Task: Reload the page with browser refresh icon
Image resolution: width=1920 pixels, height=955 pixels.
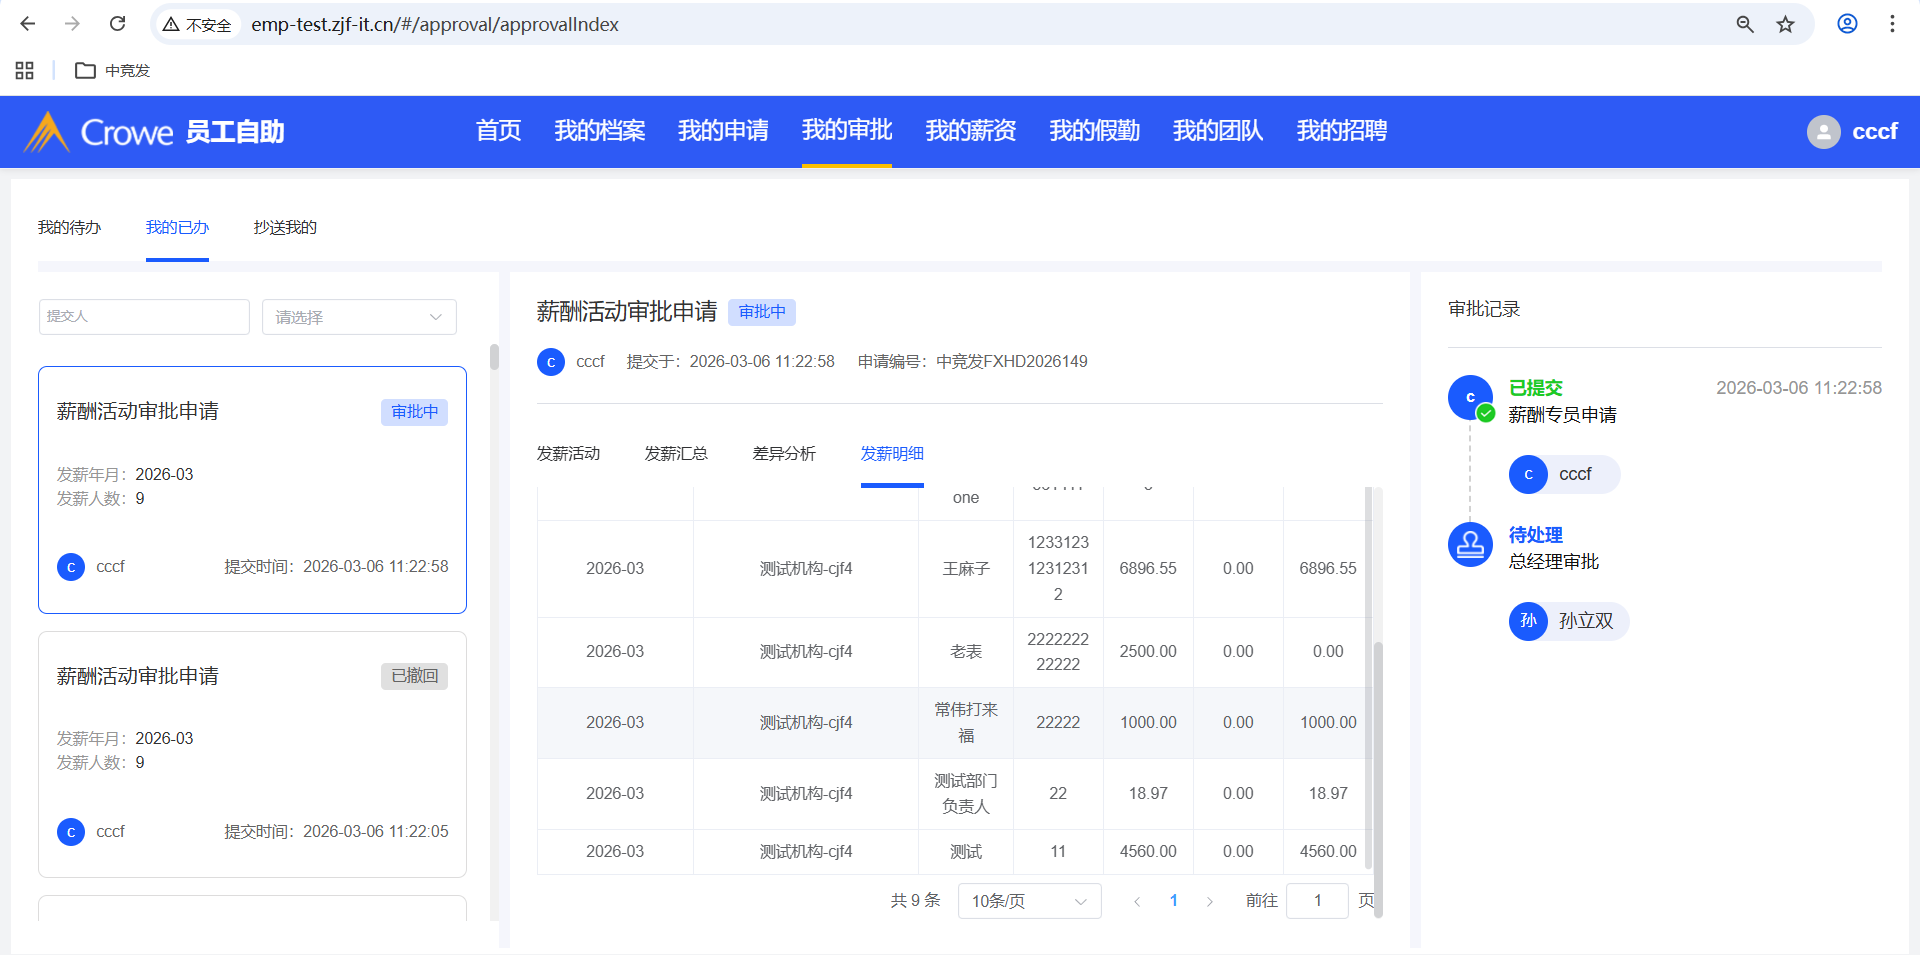Action: click(117, 24)
